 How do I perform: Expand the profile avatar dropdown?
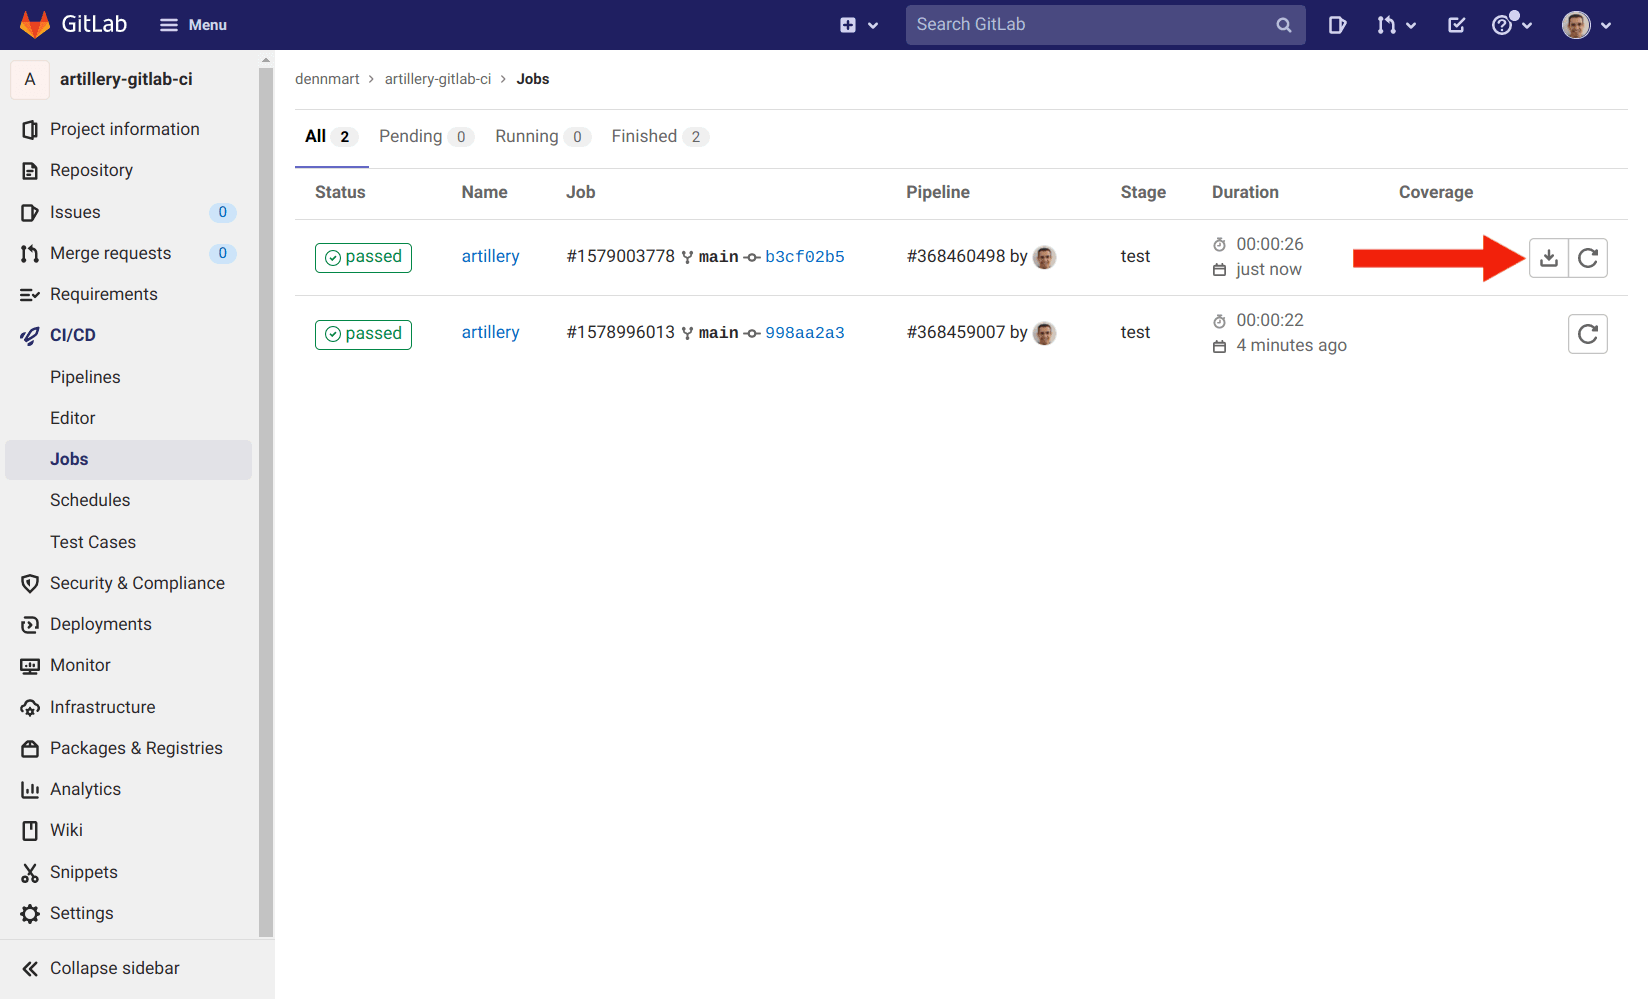(1578, 24)
